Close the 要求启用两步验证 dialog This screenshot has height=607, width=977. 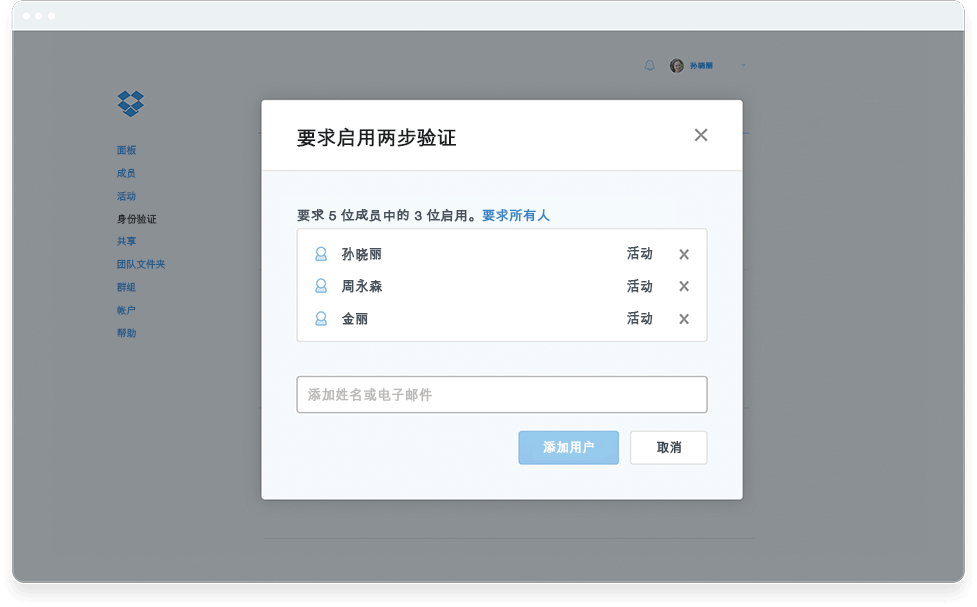[701, 134]
